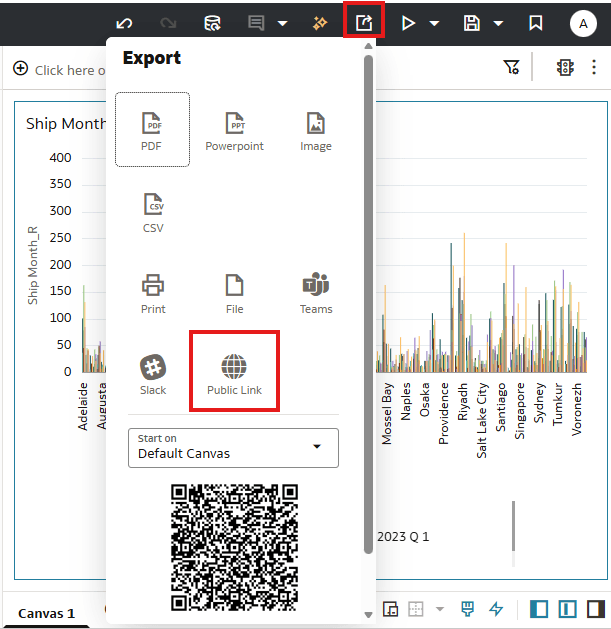Click the Save disk icon
Viewport: 611px width, 629px height.
pos(471,23)
